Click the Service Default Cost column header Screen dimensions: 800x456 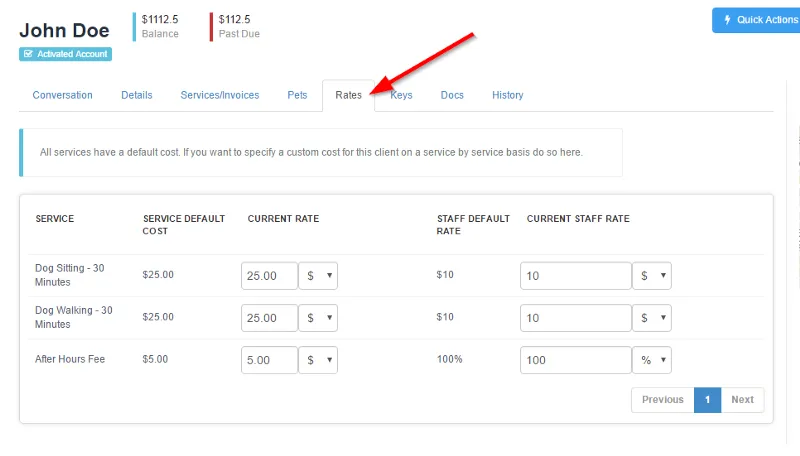(184, 225)
